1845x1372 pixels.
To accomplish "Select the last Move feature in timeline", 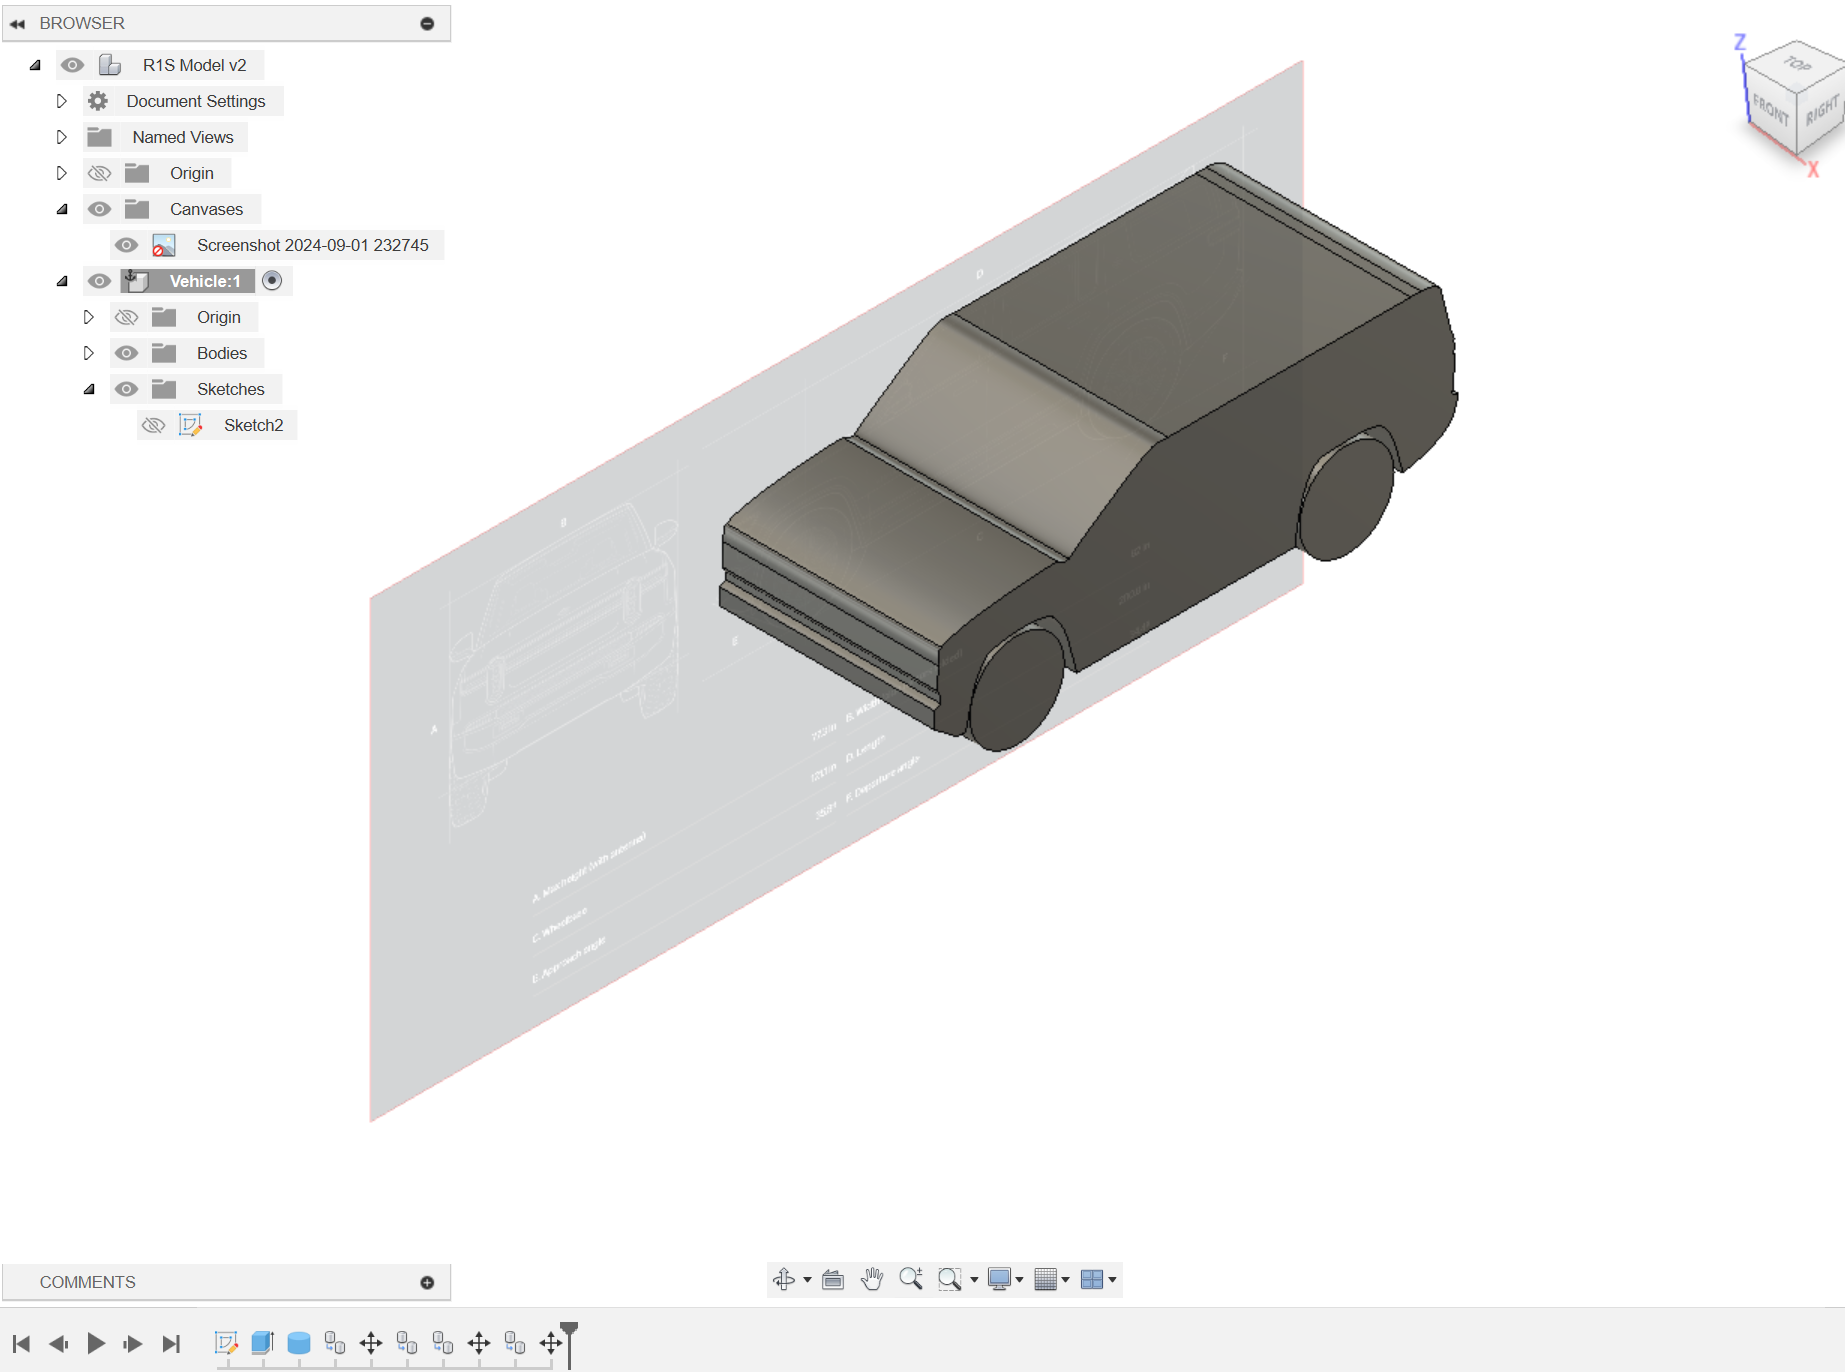I will pos(551,1343).
